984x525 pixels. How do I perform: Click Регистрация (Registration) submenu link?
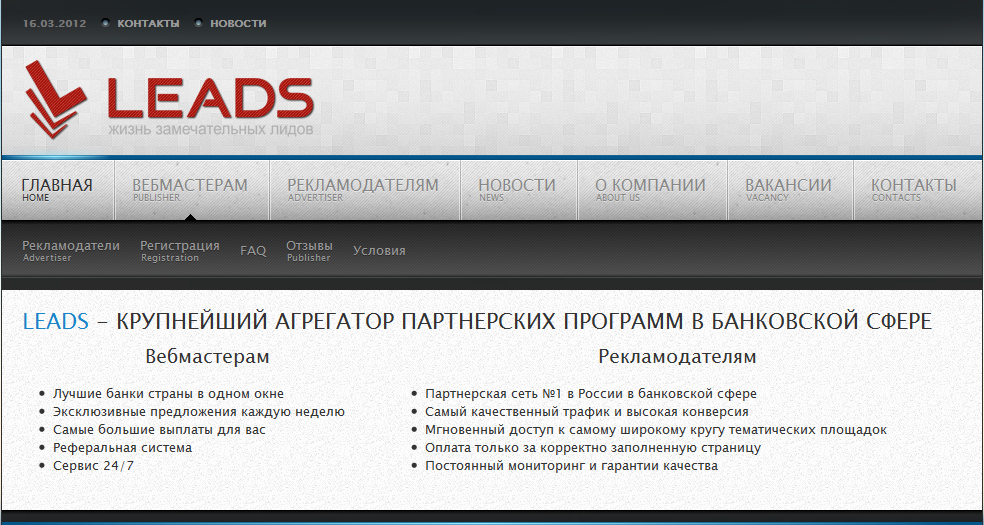click(180, 250)
